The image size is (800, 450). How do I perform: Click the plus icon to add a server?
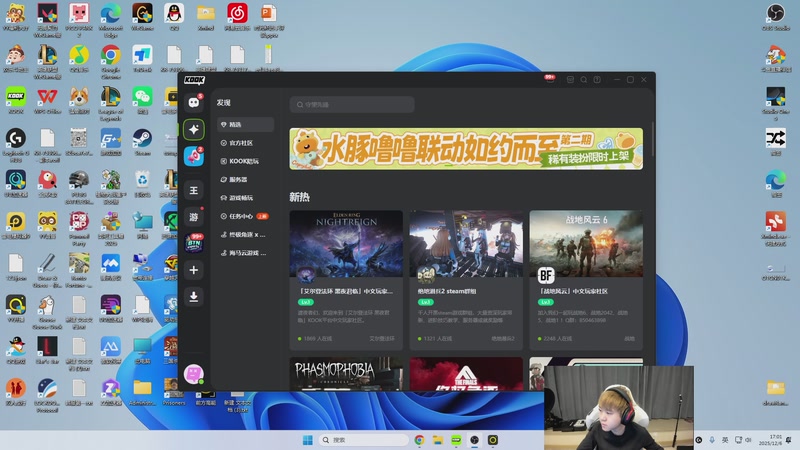194,270
